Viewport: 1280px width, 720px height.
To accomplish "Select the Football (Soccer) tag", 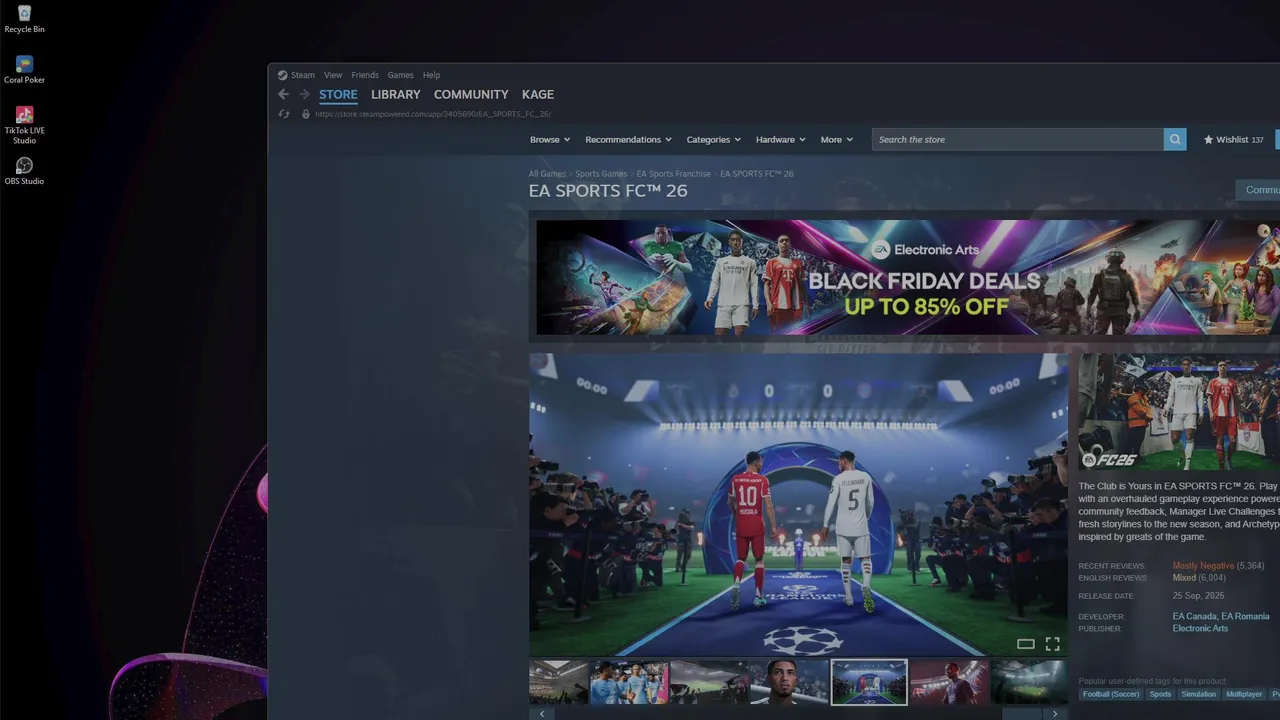I will (x=1110, y=694).
